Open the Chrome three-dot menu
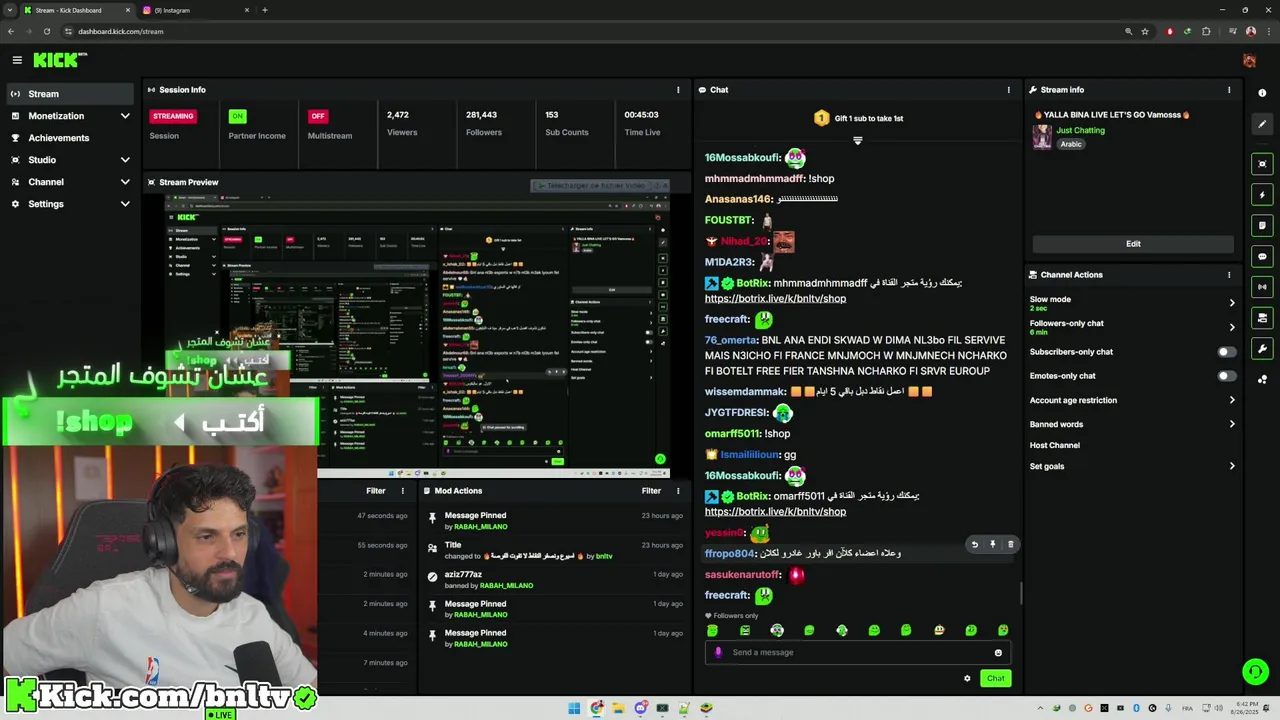Viewport: 1280px width, 720px height. coord(1268,31)
